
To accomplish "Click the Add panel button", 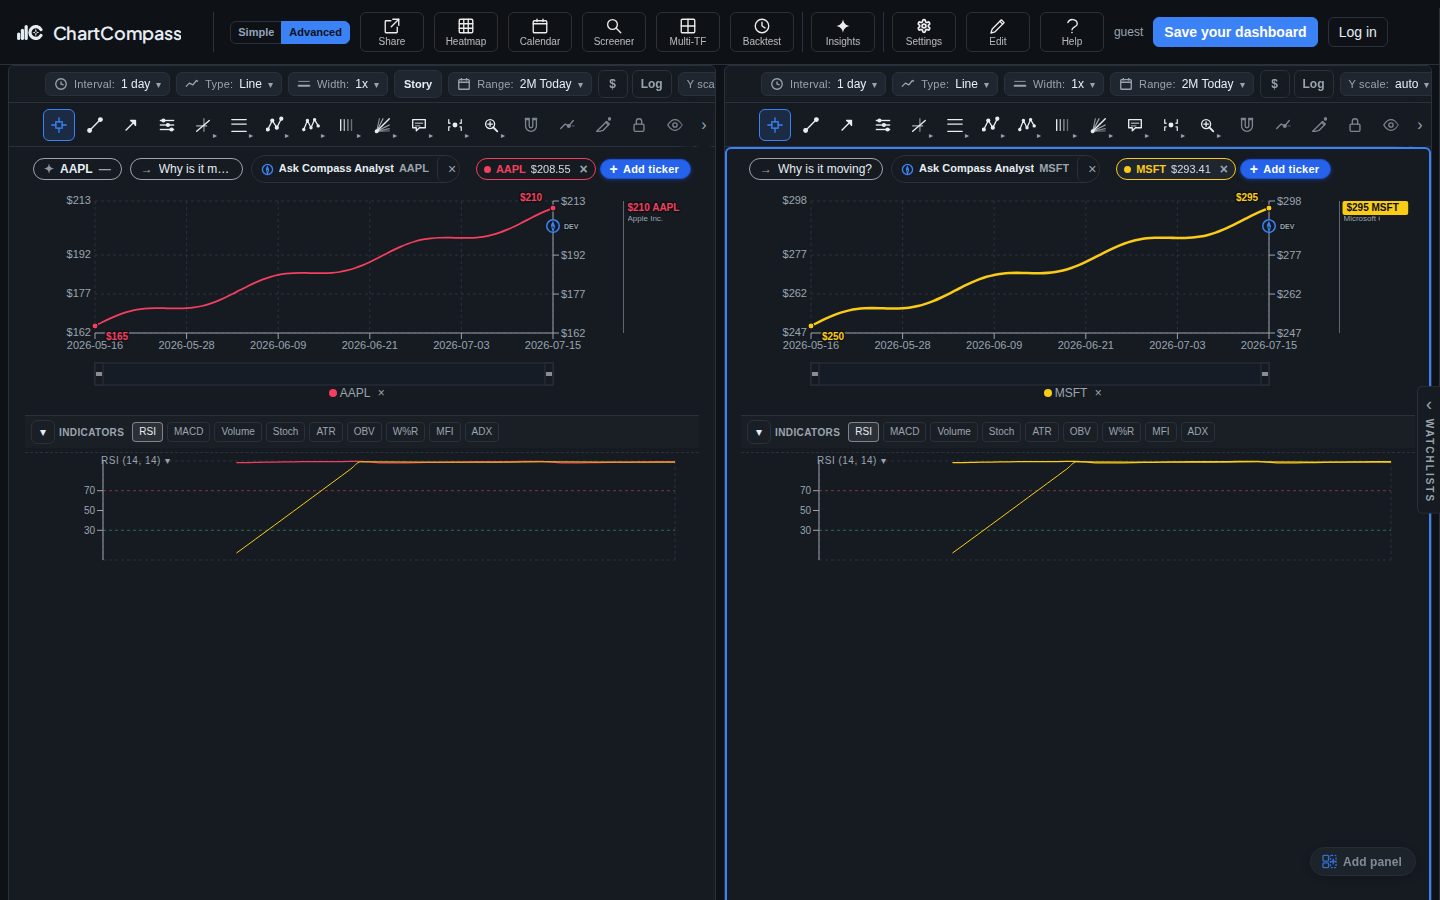I will 1362,862.
